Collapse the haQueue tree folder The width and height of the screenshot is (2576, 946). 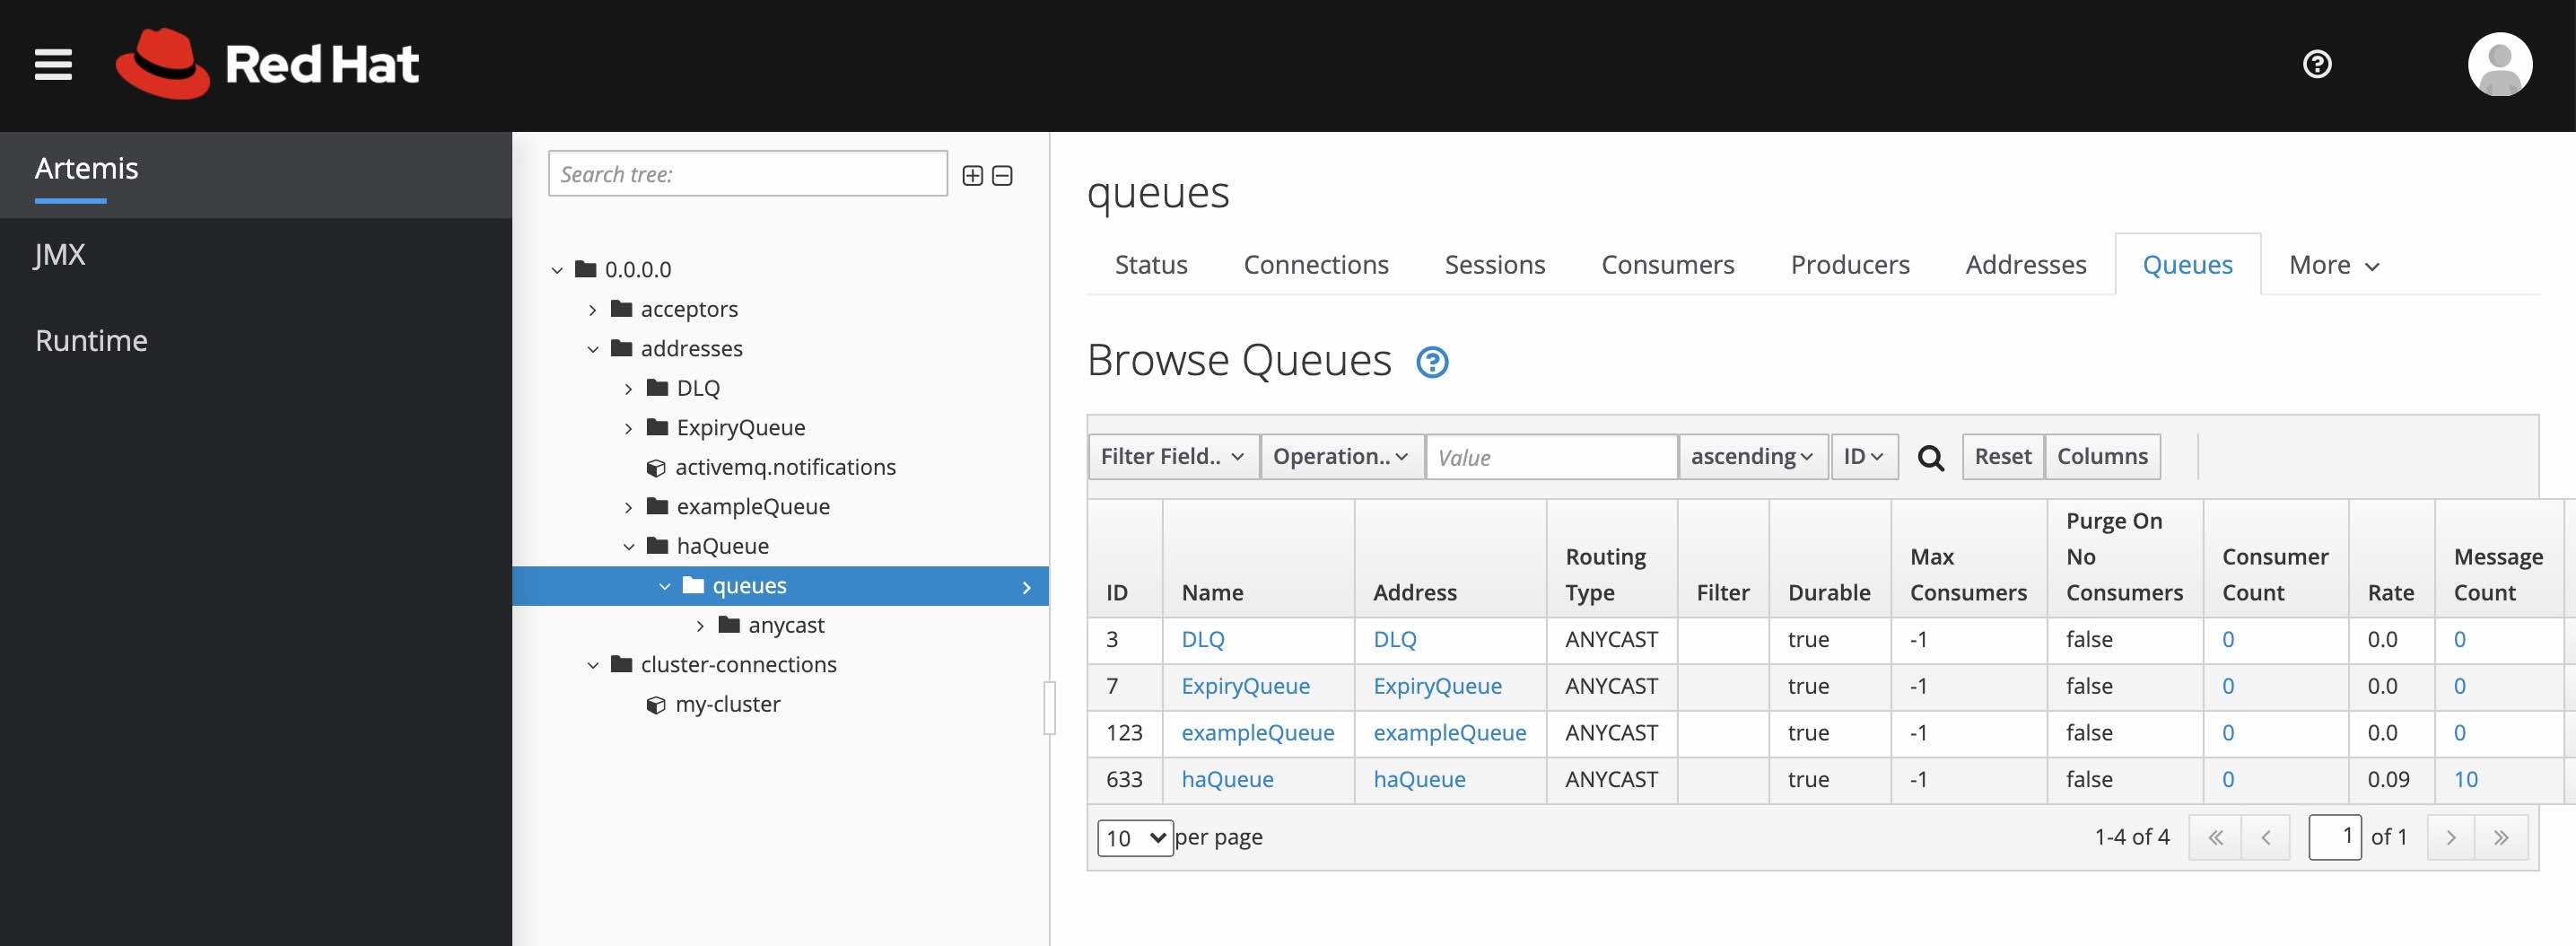coord(628,547)
